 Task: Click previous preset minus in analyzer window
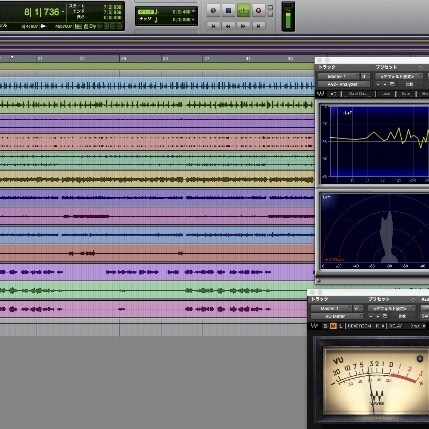378,84
